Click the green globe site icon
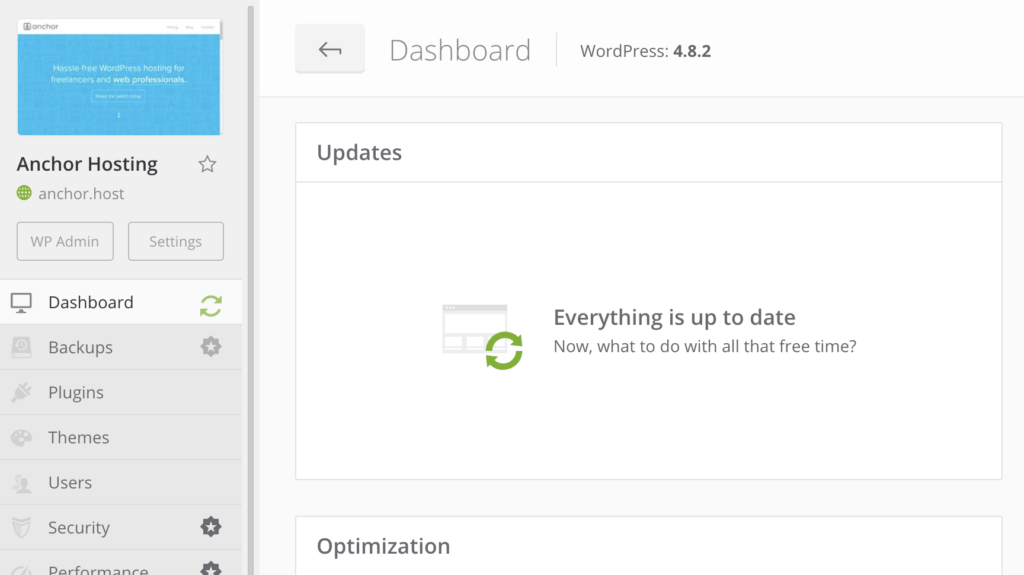 24,193
